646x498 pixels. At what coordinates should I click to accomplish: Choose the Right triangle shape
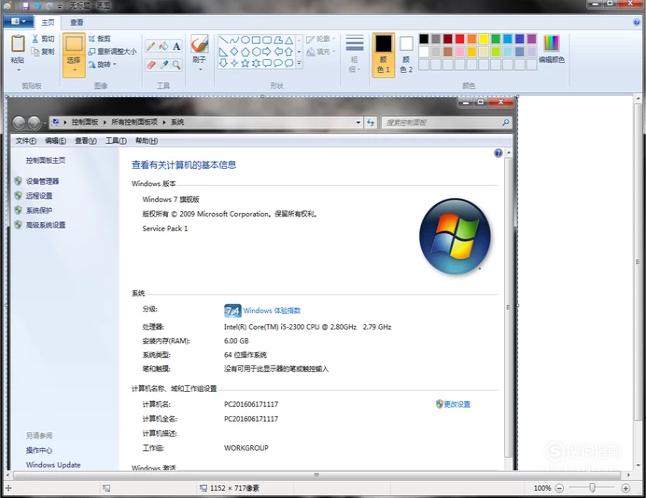pos(223,52)
